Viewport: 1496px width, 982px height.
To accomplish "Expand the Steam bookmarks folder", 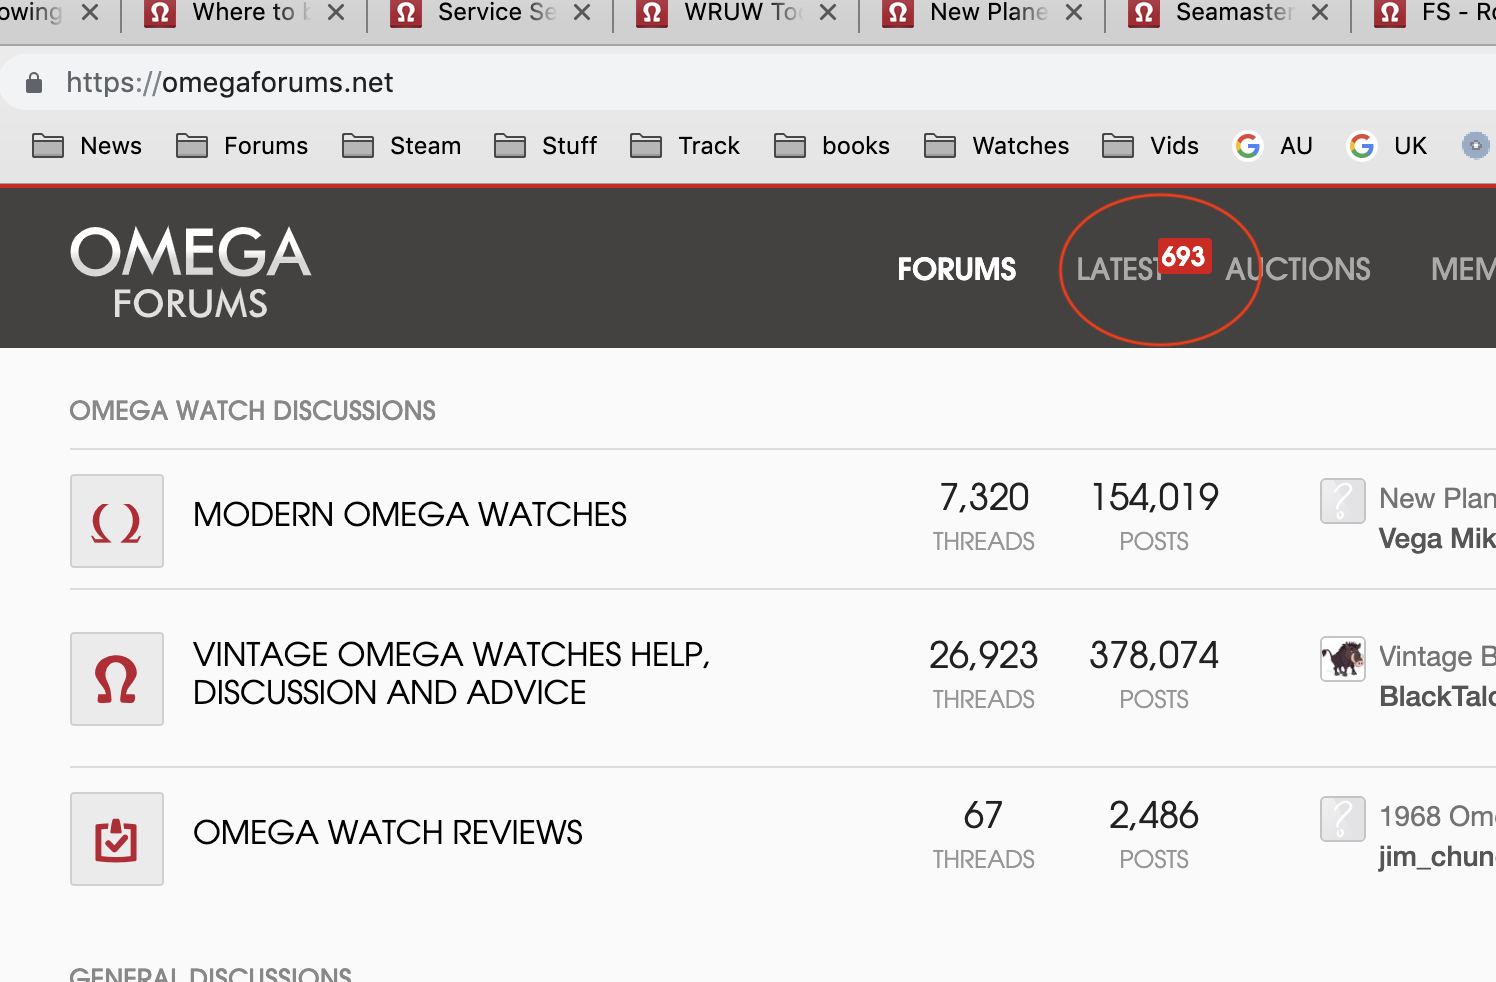I will point(401,146).
